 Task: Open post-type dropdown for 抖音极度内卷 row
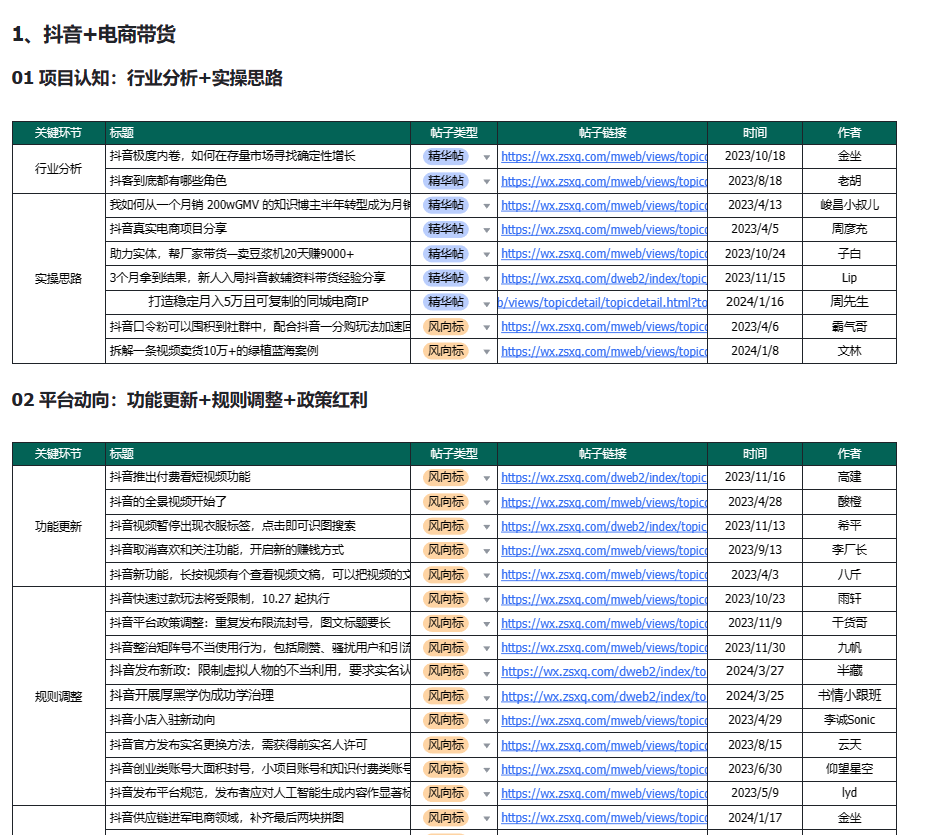pyautogui.click(x=486, y=157)
